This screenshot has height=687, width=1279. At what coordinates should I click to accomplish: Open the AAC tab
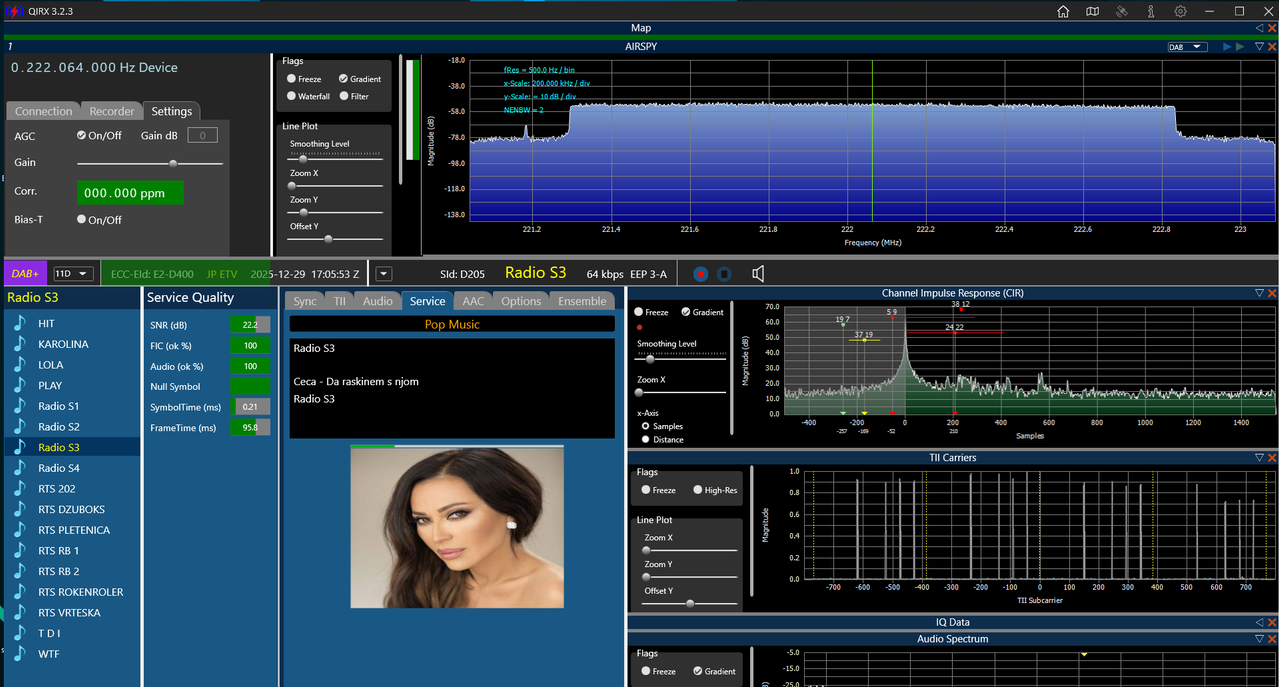click(x=473, y=301)
